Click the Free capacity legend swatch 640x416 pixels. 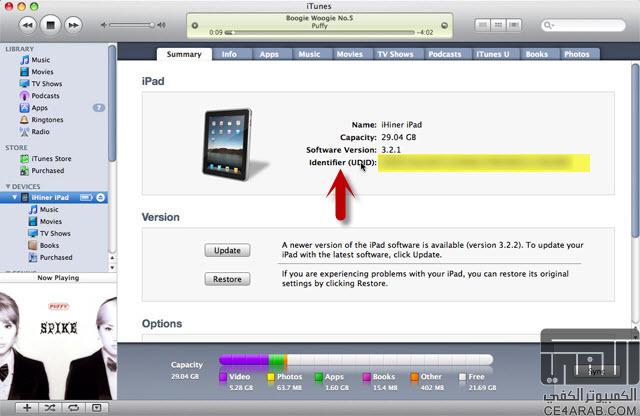pyautogui.click(x=462, y=377)
